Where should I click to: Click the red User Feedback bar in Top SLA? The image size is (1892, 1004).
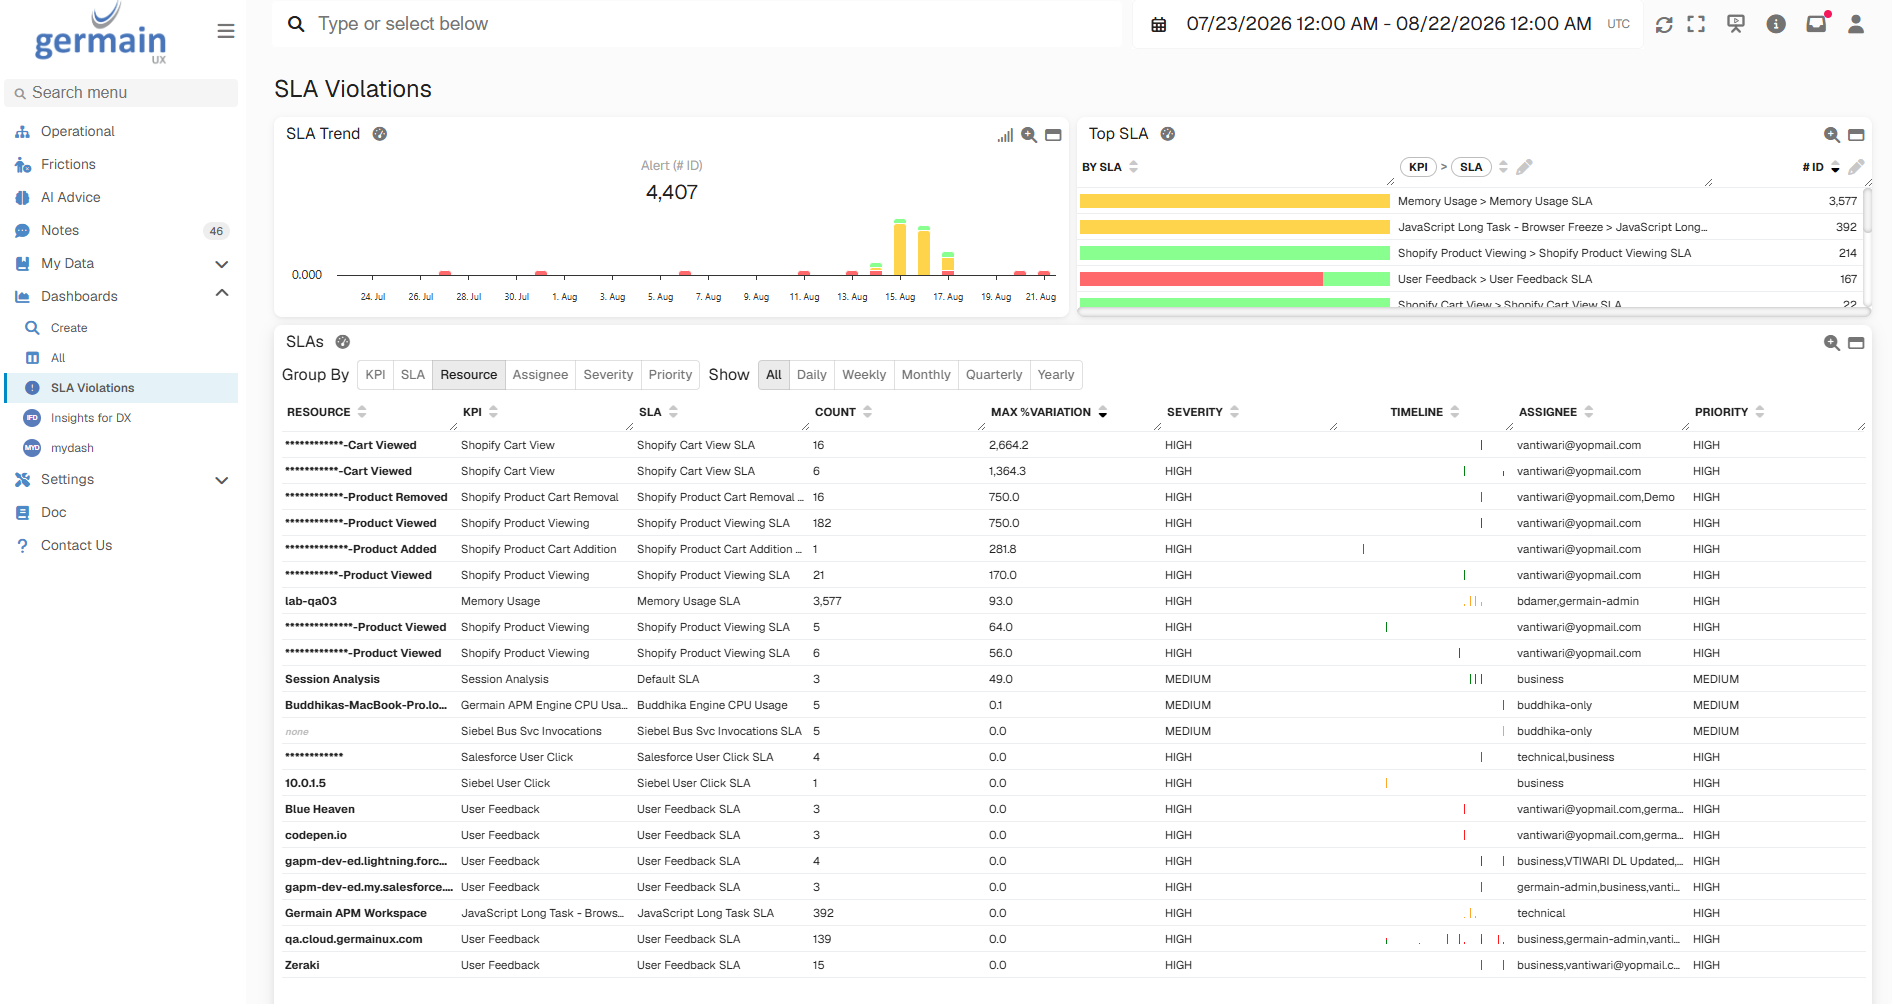click(1201, 279)
